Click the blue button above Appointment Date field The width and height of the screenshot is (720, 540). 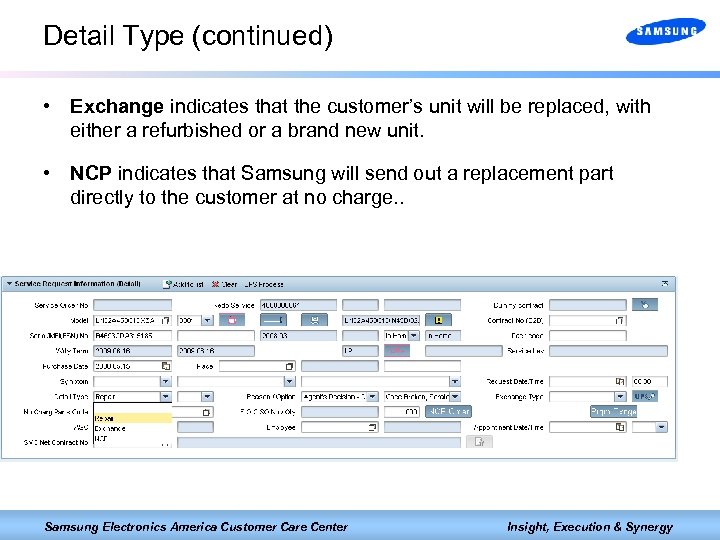point(613,411)
